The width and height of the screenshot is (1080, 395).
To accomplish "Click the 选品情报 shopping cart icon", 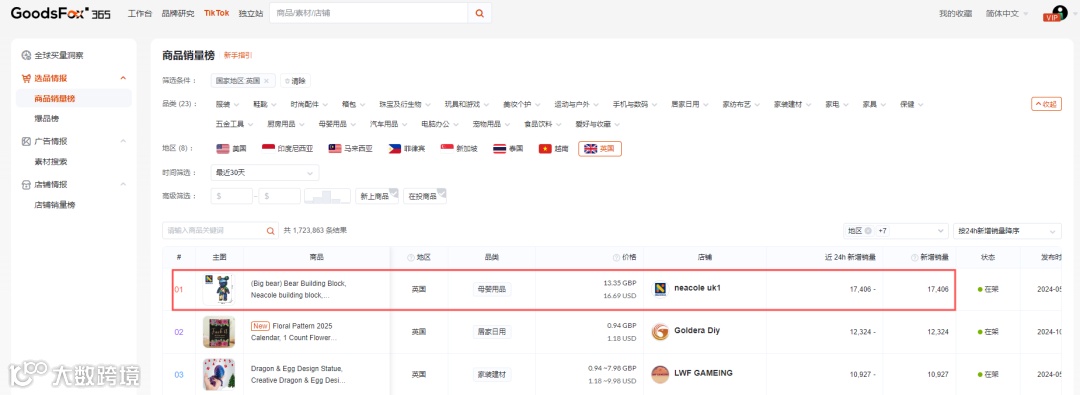I will [x=26, y=78].
